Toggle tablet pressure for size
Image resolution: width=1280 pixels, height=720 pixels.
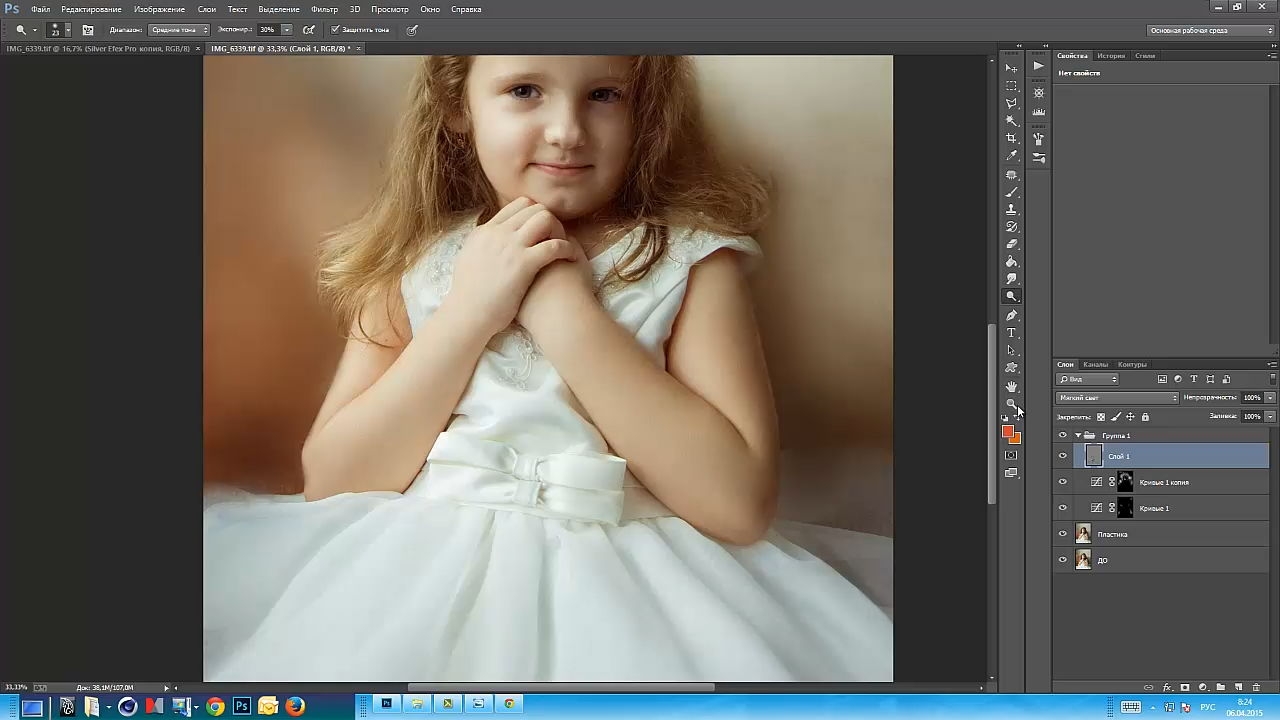click(412, 30)
